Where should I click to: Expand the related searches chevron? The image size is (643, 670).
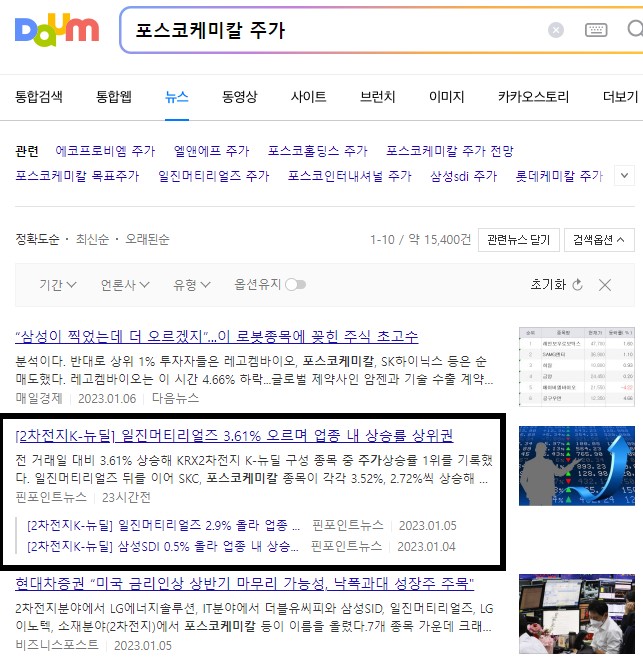pos(624,176)
